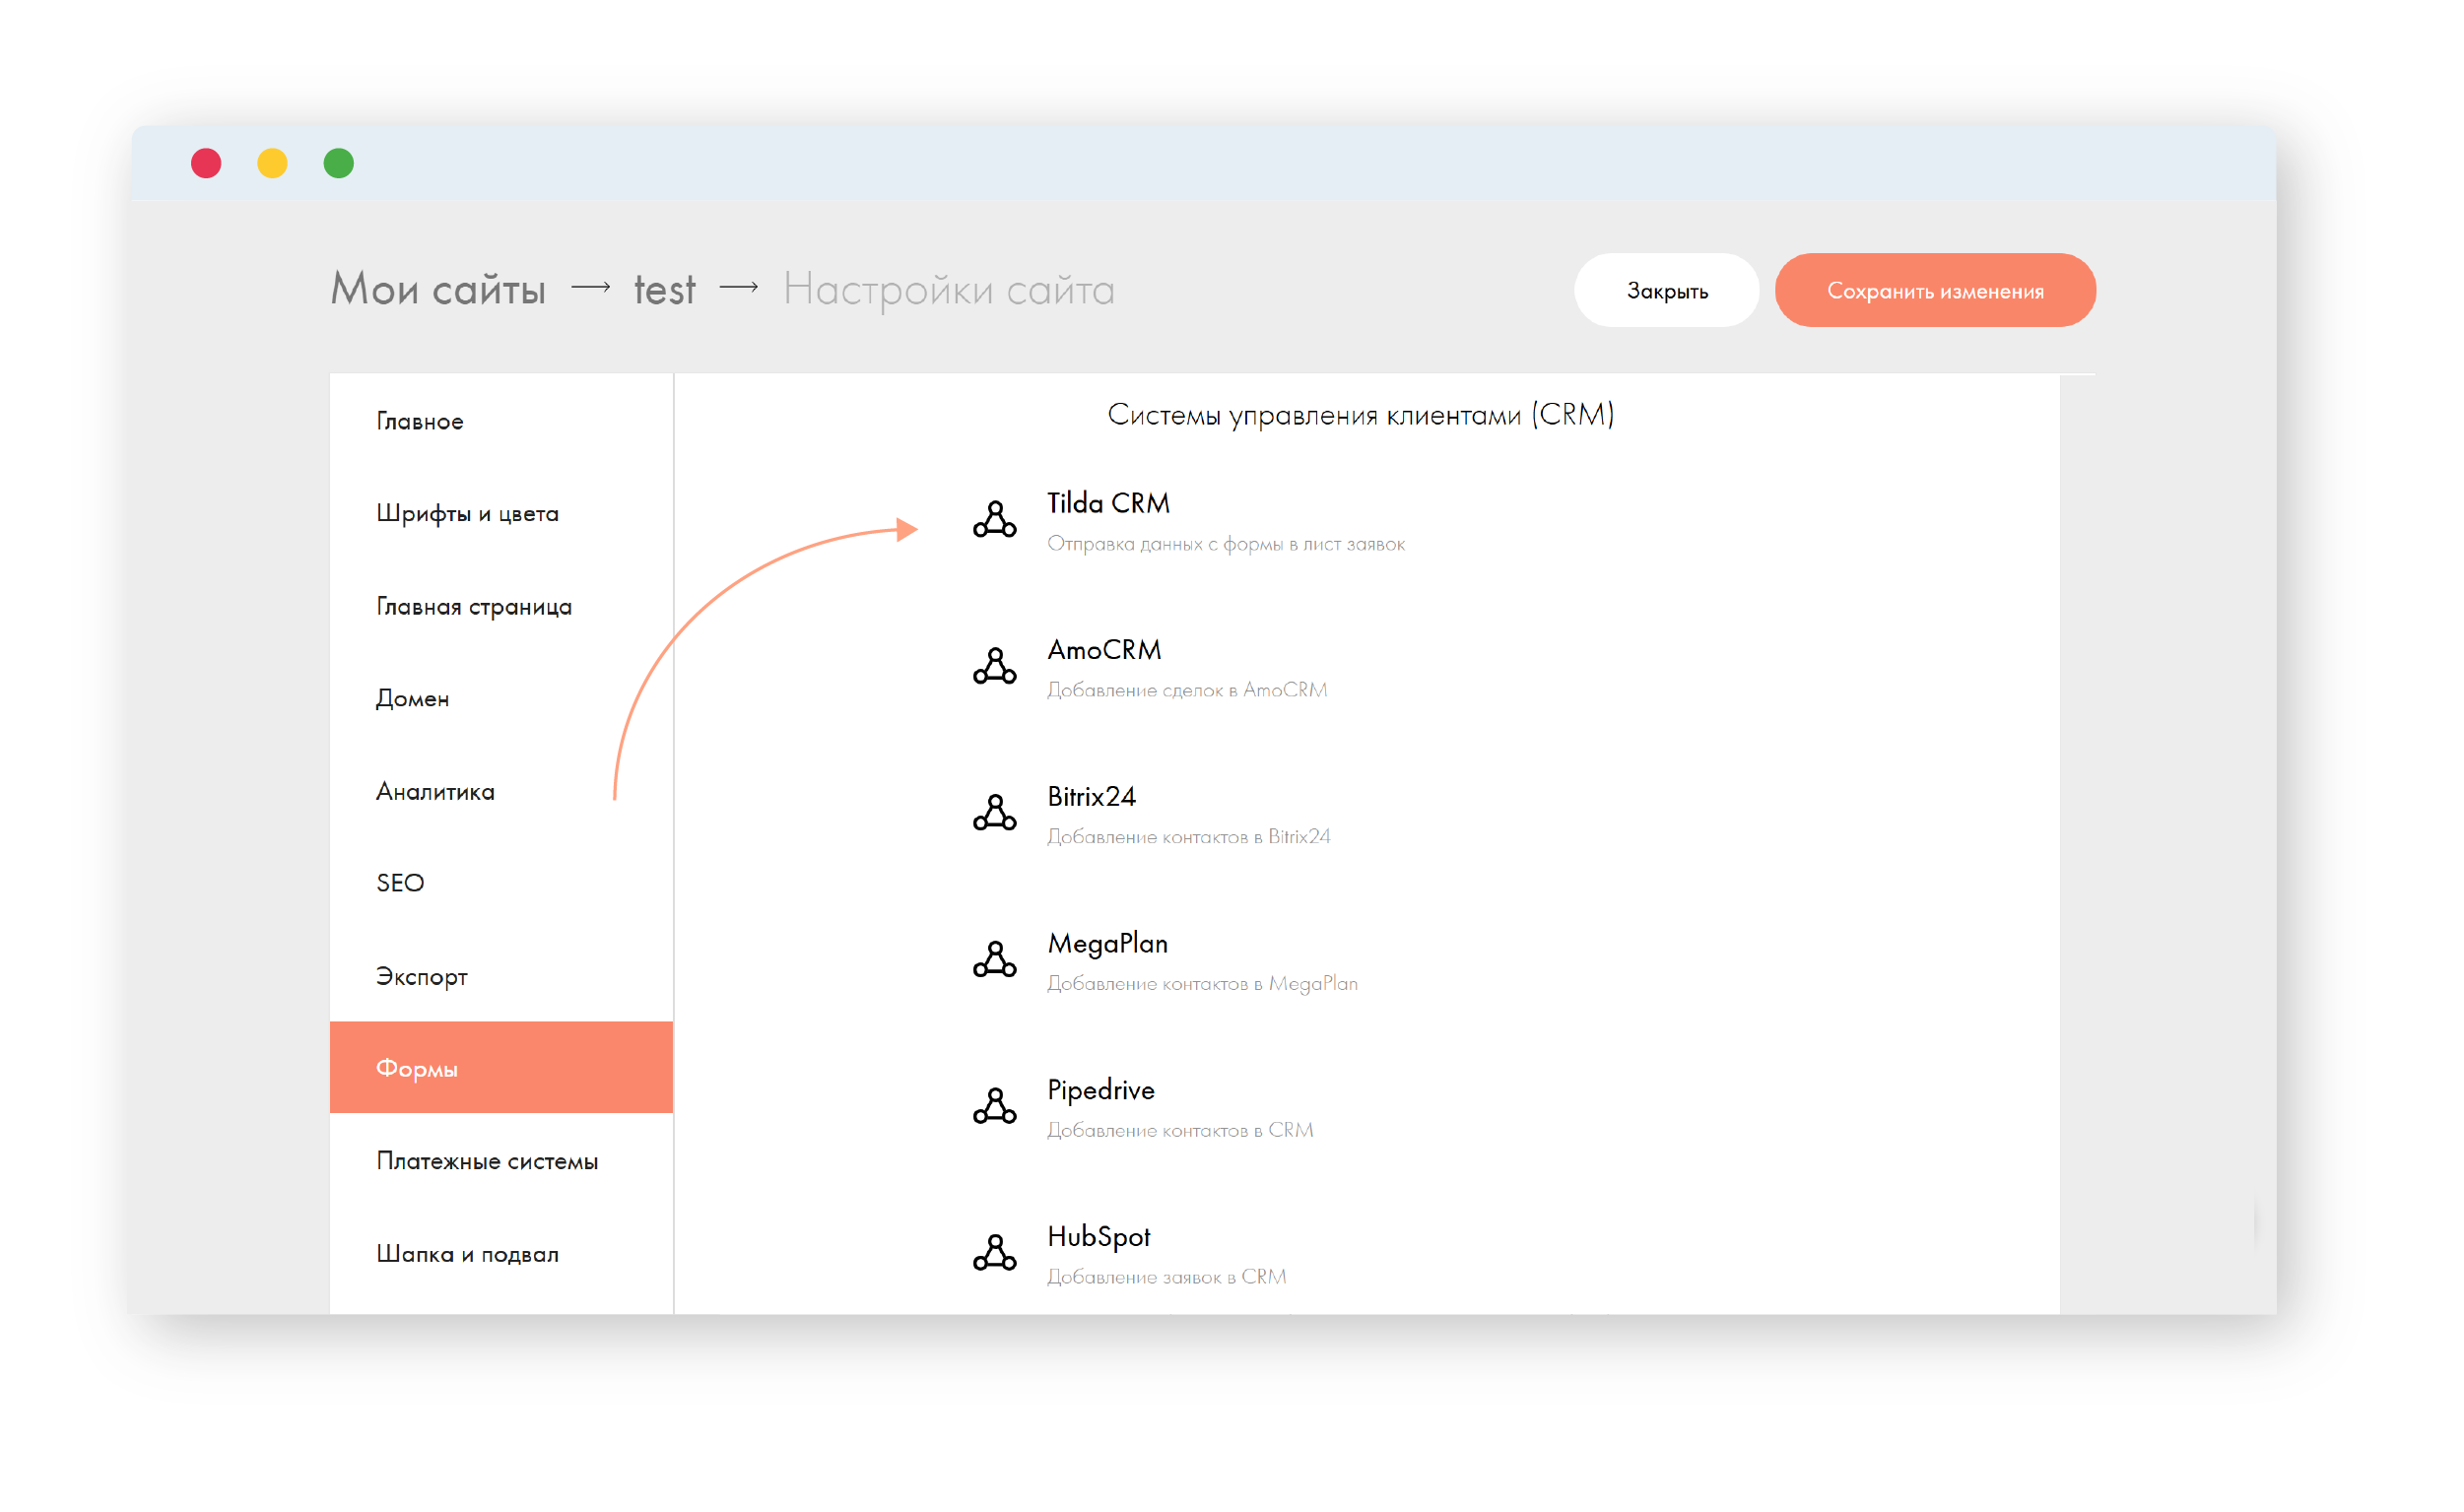
Task: Click the MegaPlan integration icon
Action: point(994,959)
